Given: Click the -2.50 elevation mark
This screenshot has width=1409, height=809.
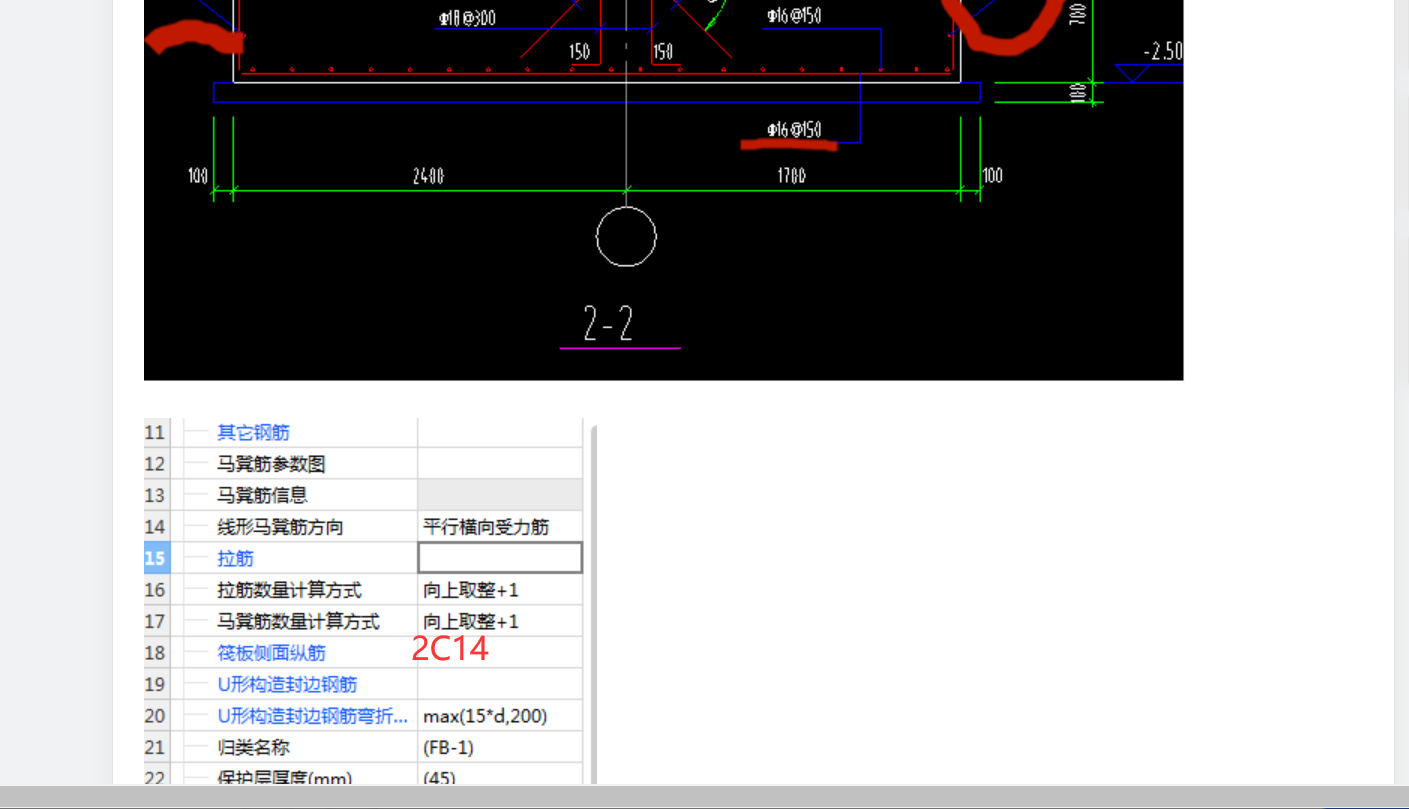Looking at the screenshot, I should [x=1163, y=52].
